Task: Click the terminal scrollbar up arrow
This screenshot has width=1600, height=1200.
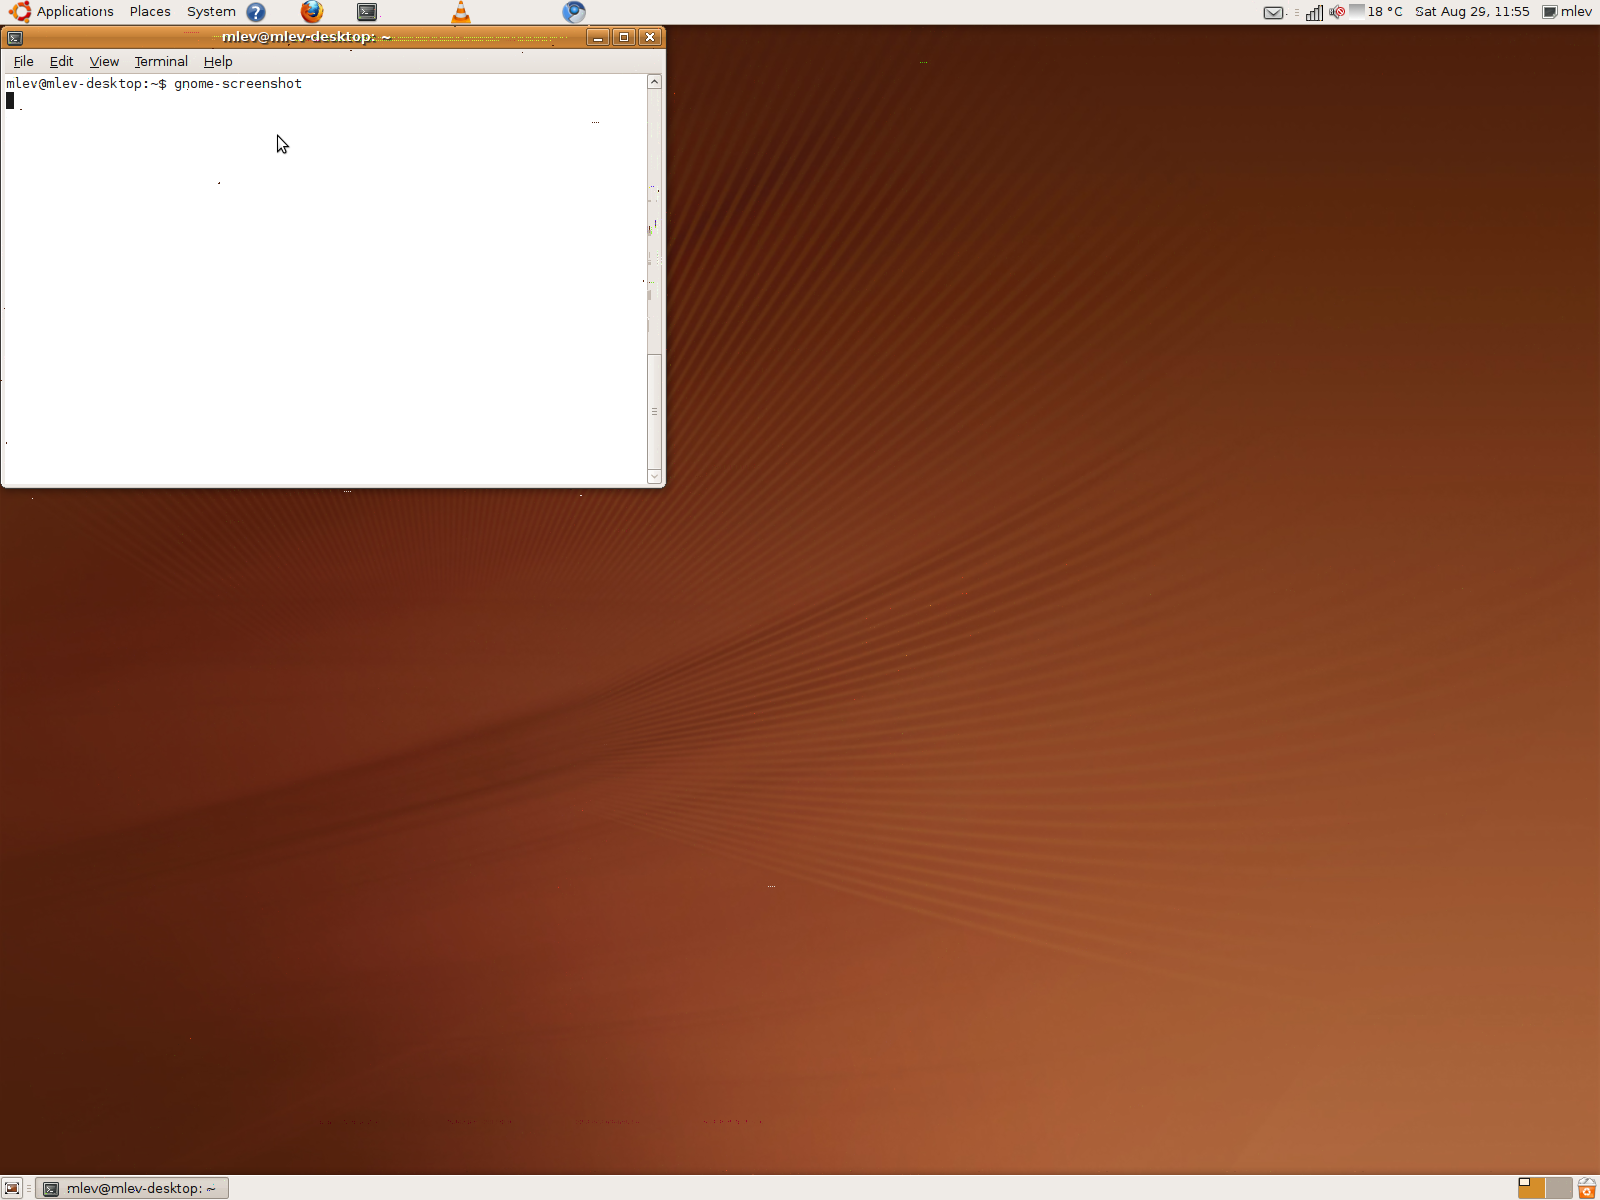Action: pyautogui.click(x=655, y=82)
